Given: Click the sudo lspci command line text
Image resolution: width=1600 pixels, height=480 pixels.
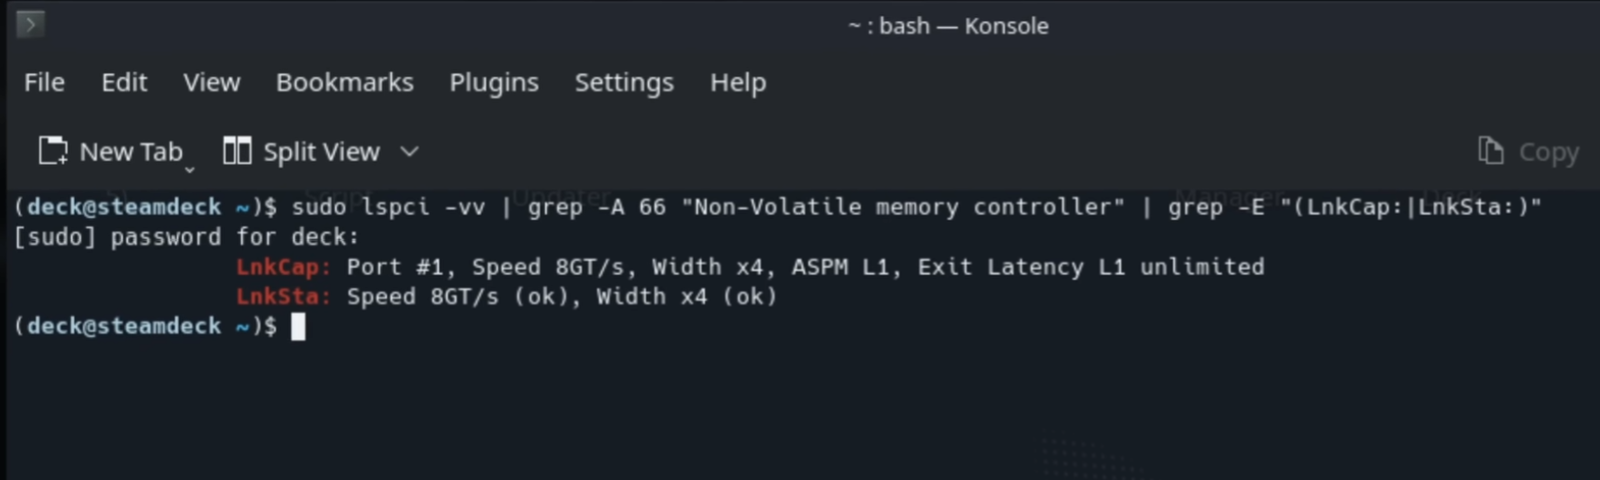Looking at the screenshot, I should coord(917,207).
